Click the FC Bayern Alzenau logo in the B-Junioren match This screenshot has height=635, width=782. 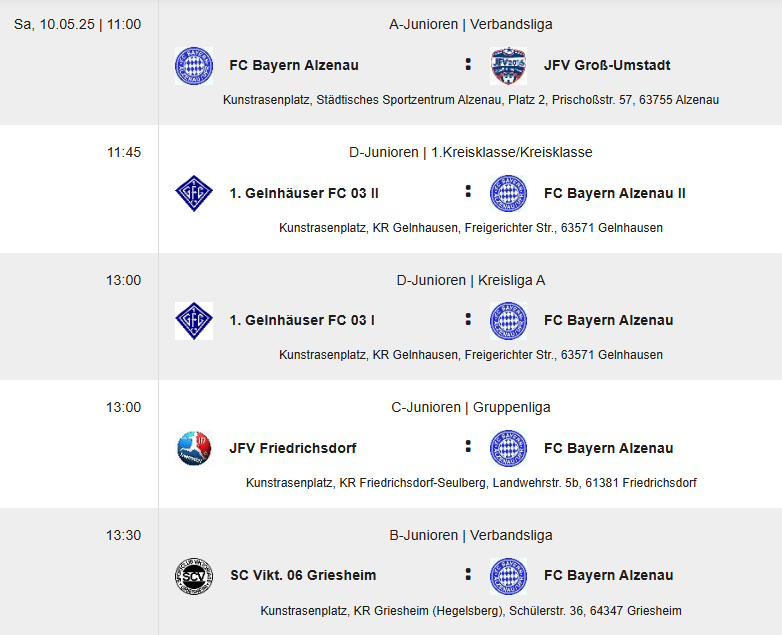[x=508, y=576]
